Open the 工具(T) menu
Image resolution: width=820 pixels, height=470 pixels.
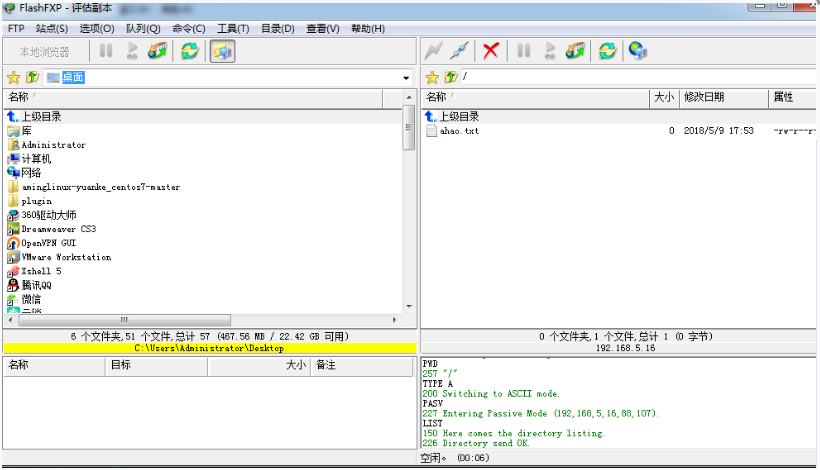233,28
